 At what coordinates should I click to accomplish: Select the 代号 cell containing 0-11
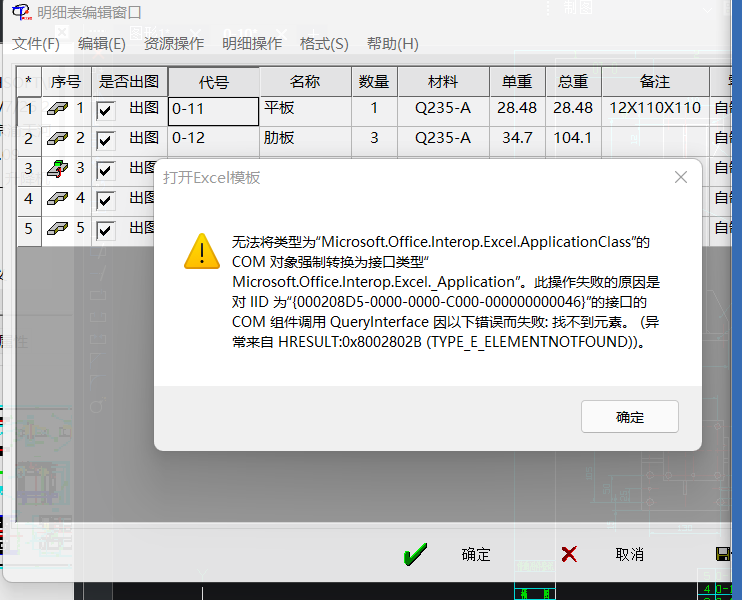(213, 109)
